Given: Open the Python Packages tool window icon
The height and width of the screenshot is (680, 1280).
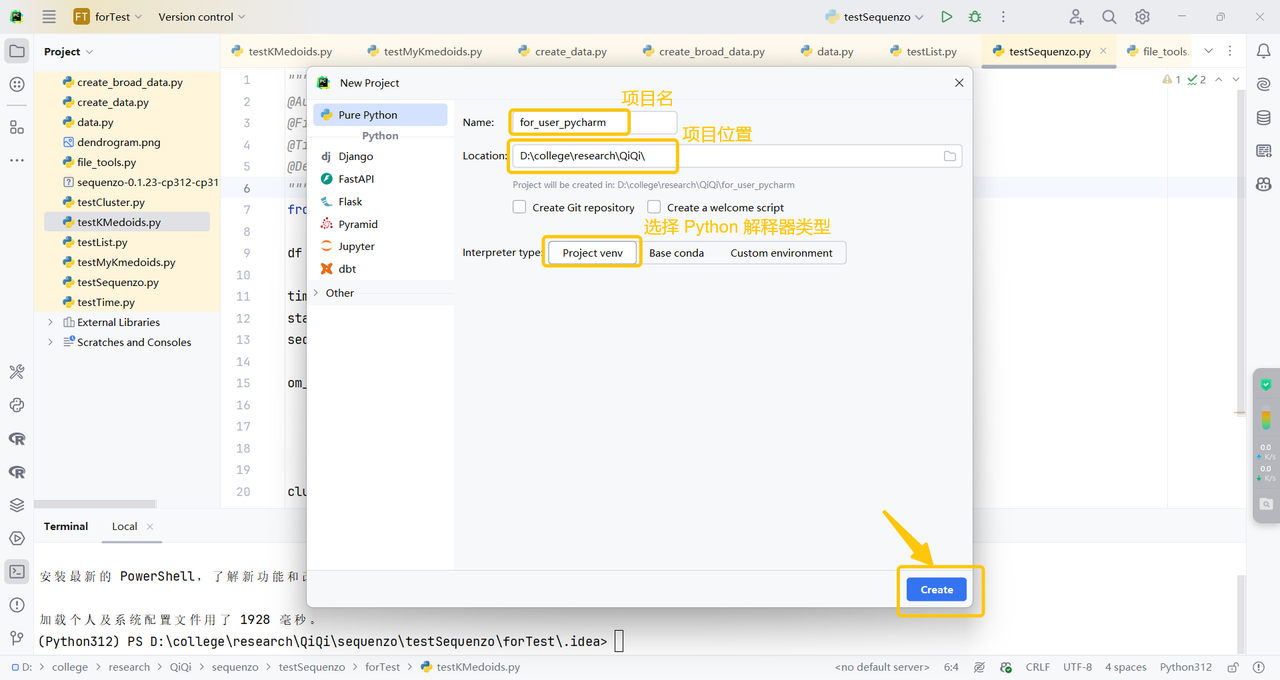Looking at the screenshot, I should coord(17,505).
